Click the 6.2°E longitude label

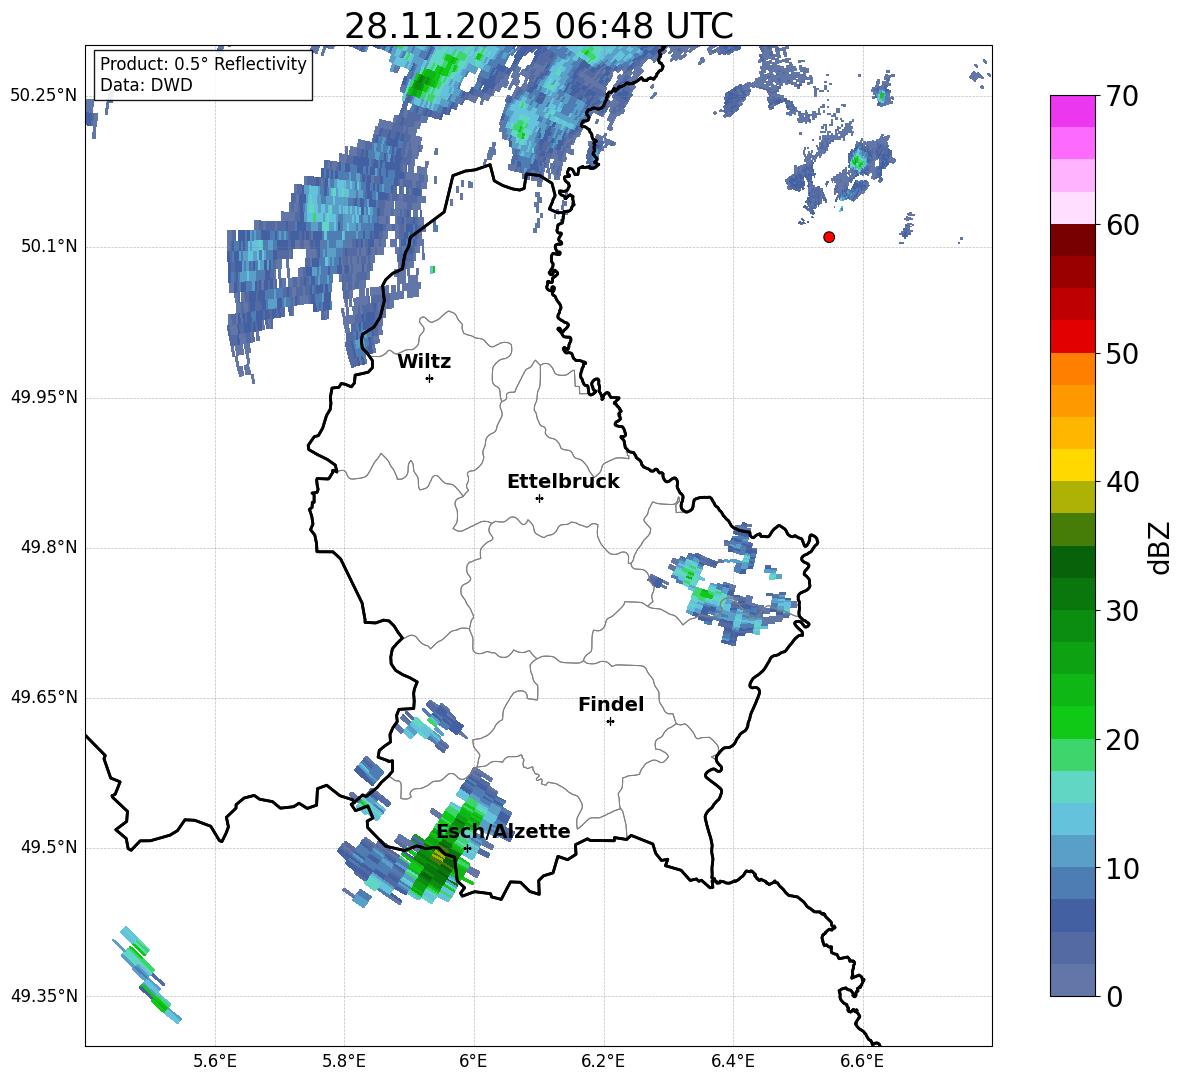pyautogui.click(x=603, y=1062)
